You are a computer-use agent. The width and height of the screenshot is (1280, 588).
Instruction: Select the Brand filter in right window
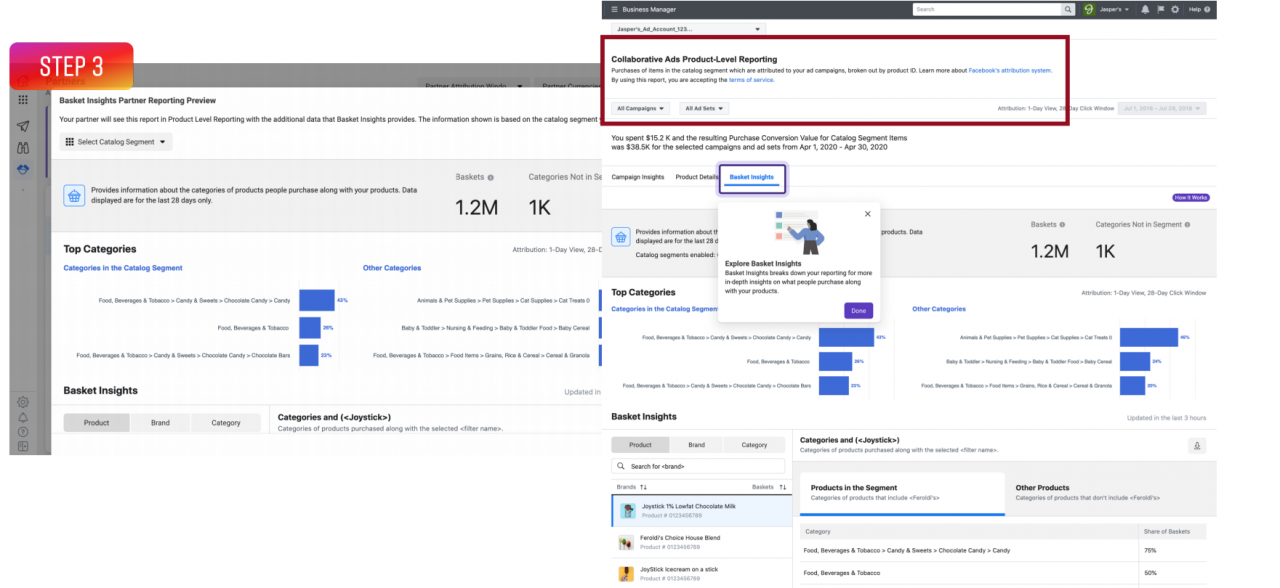697,445
